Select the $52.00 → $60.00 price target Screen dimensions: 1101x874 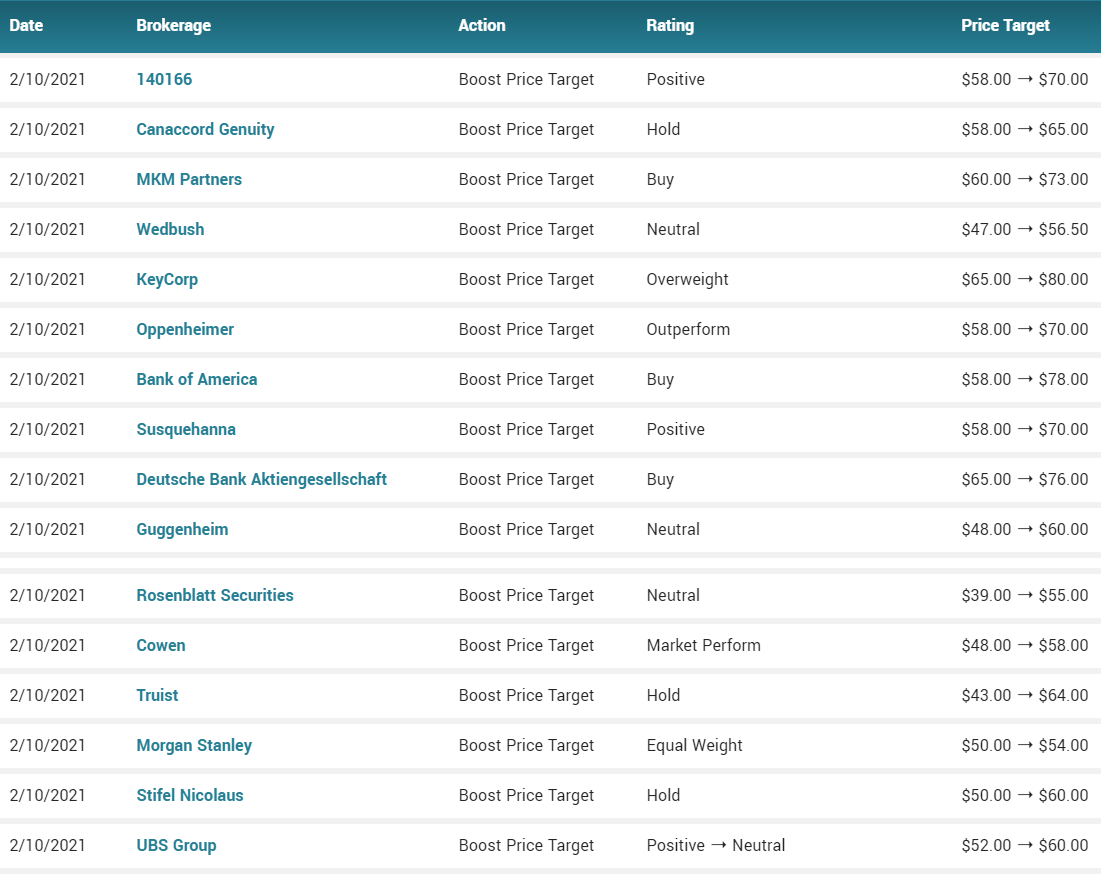(1024, 845)
